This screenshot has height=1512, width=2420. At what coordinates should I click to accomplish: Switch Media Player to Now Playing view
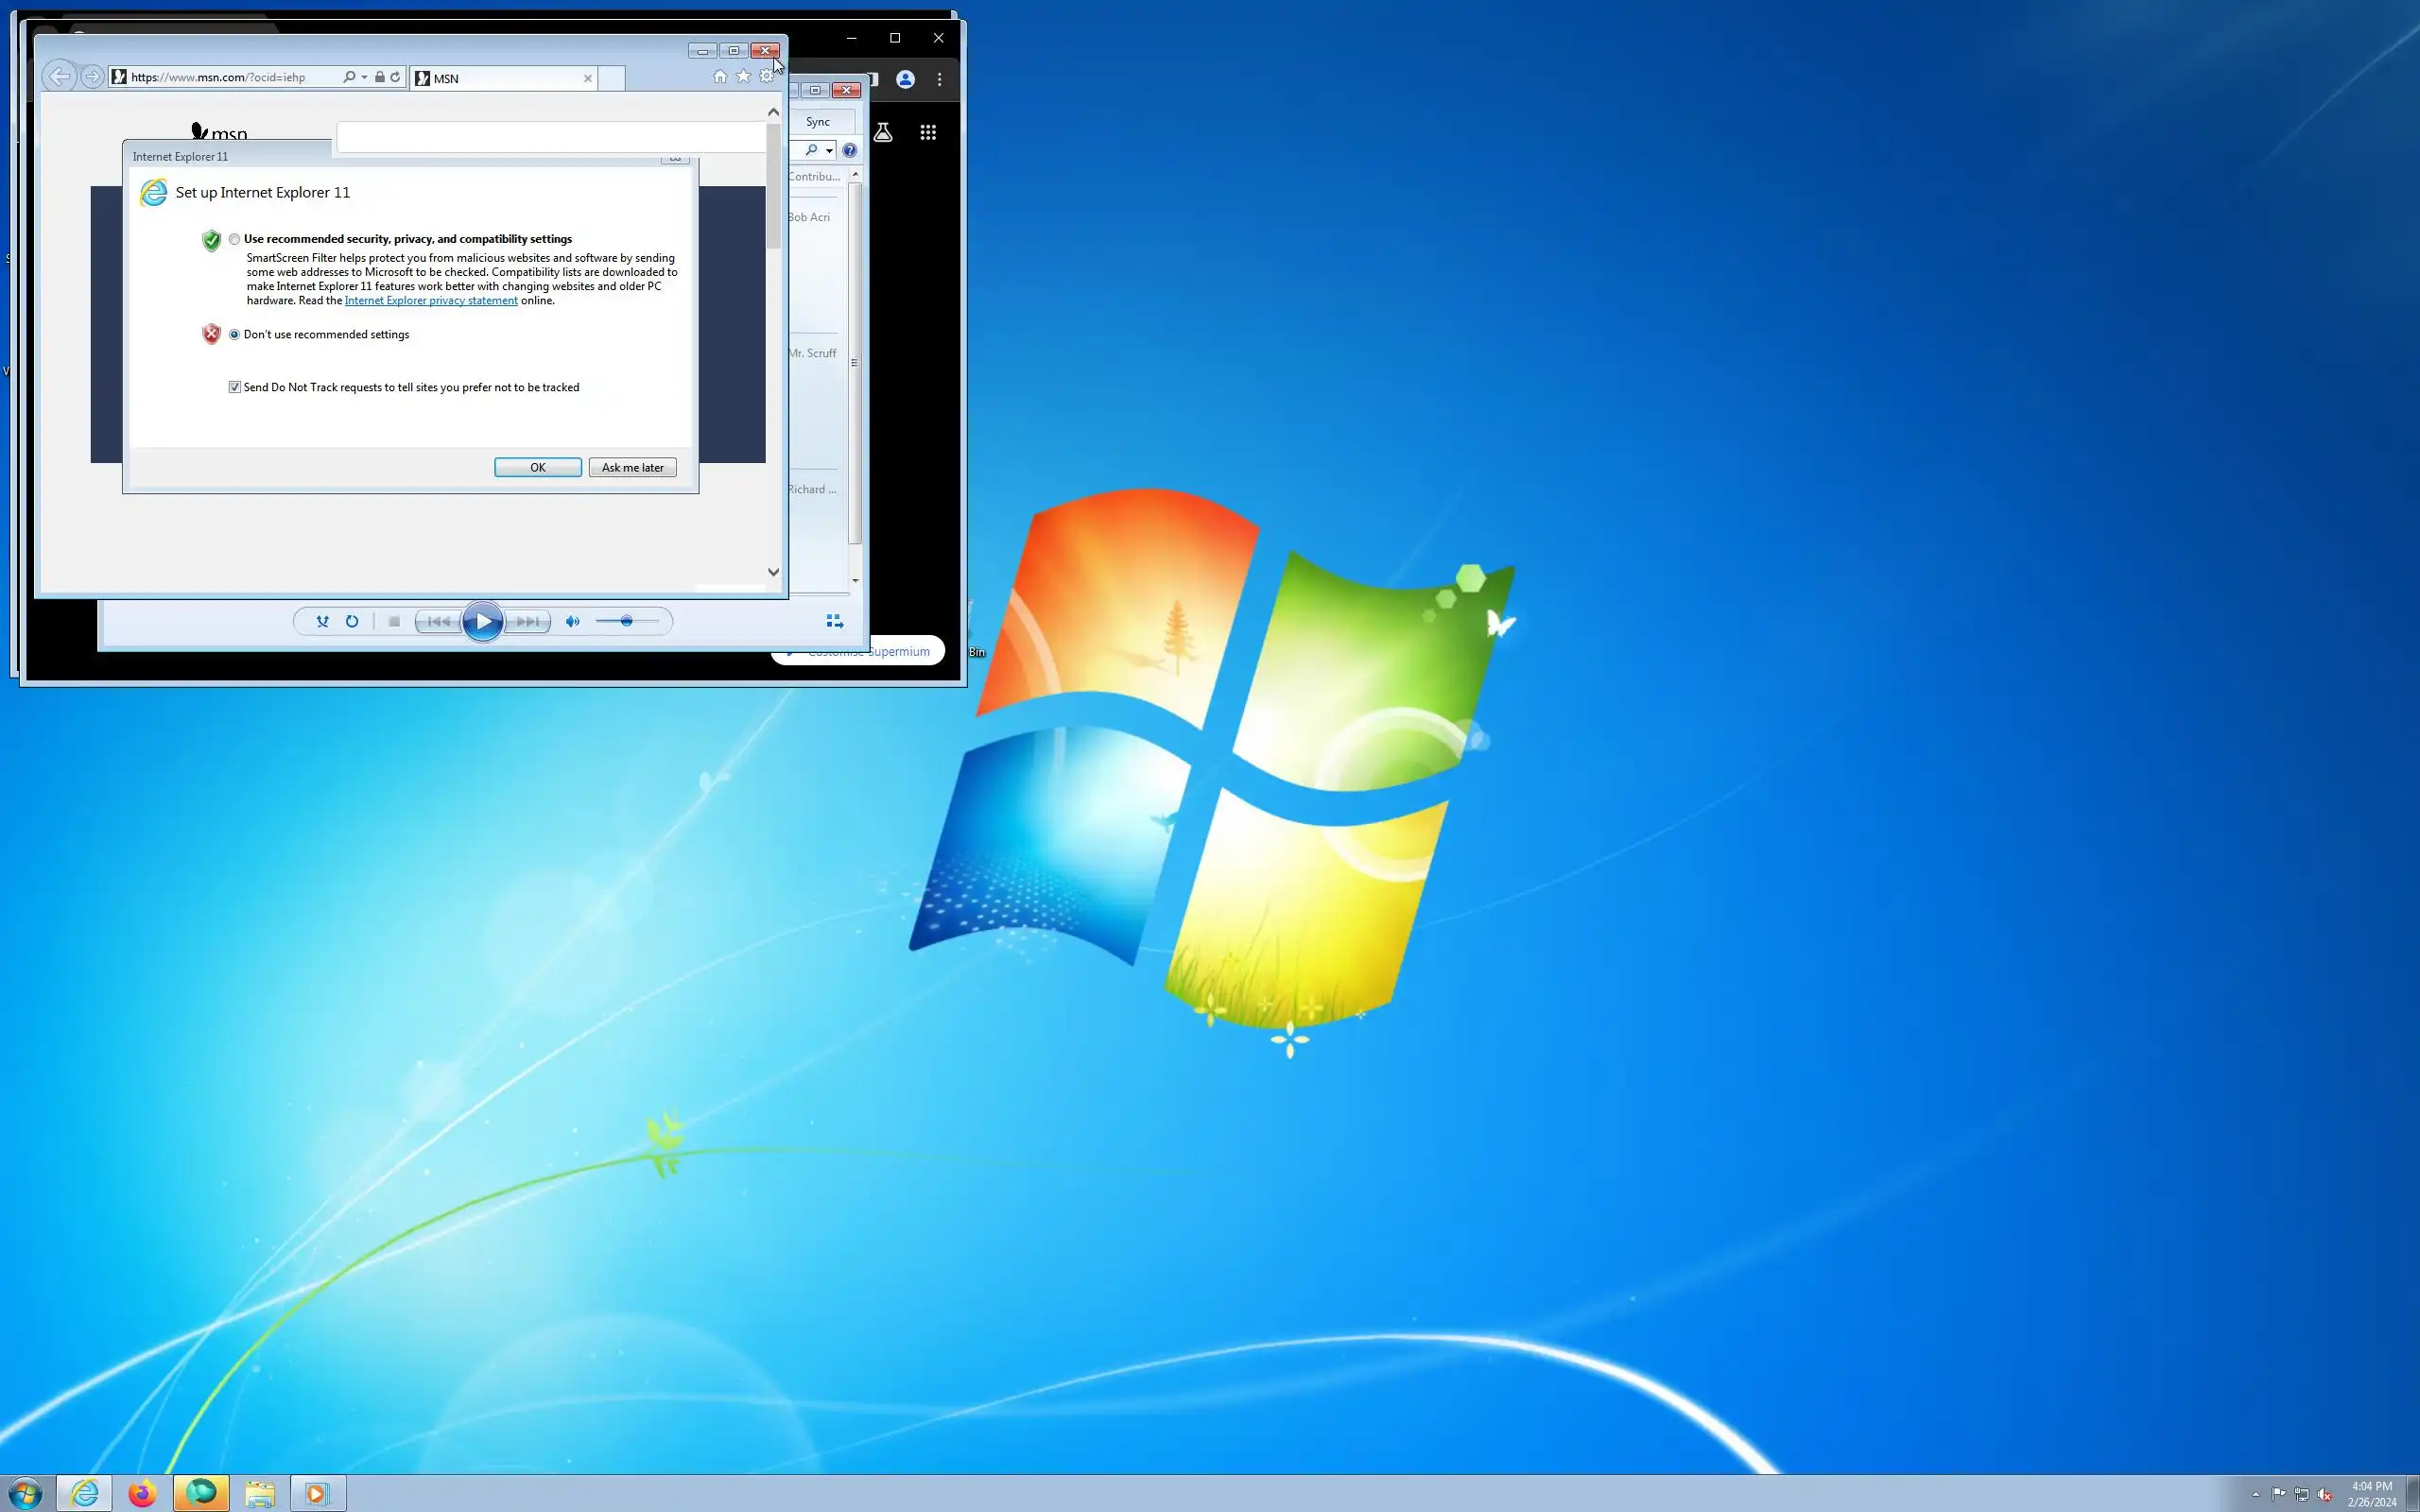click(x=835, y=621)
